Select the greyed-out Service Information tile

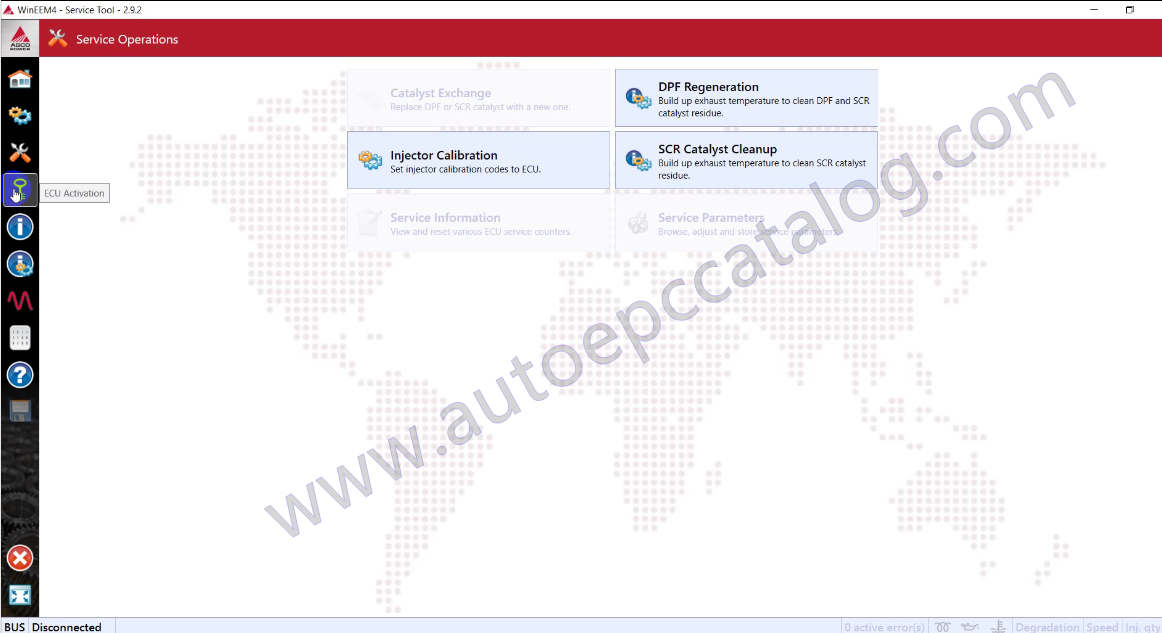pyautogui.click(x=479, y=222)
